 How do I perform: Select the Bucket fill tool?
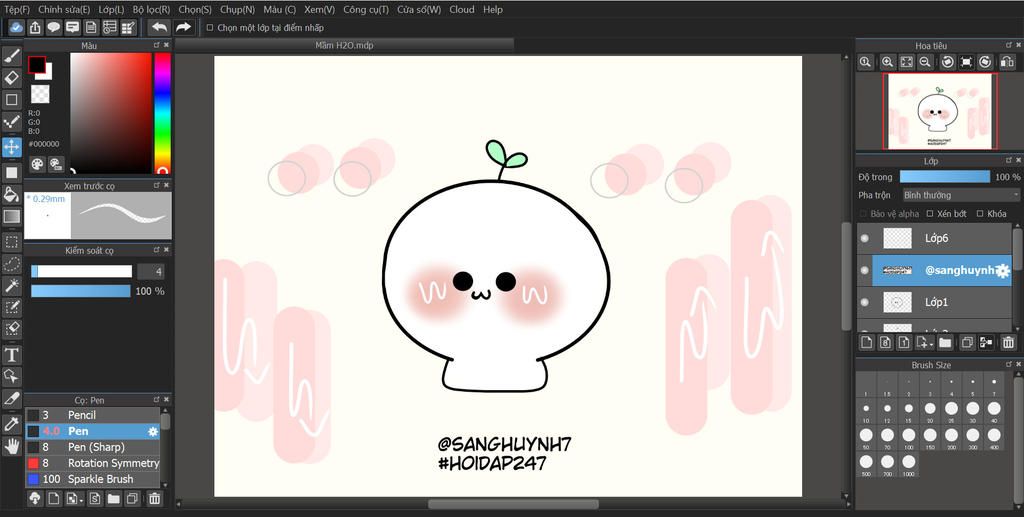12,194
